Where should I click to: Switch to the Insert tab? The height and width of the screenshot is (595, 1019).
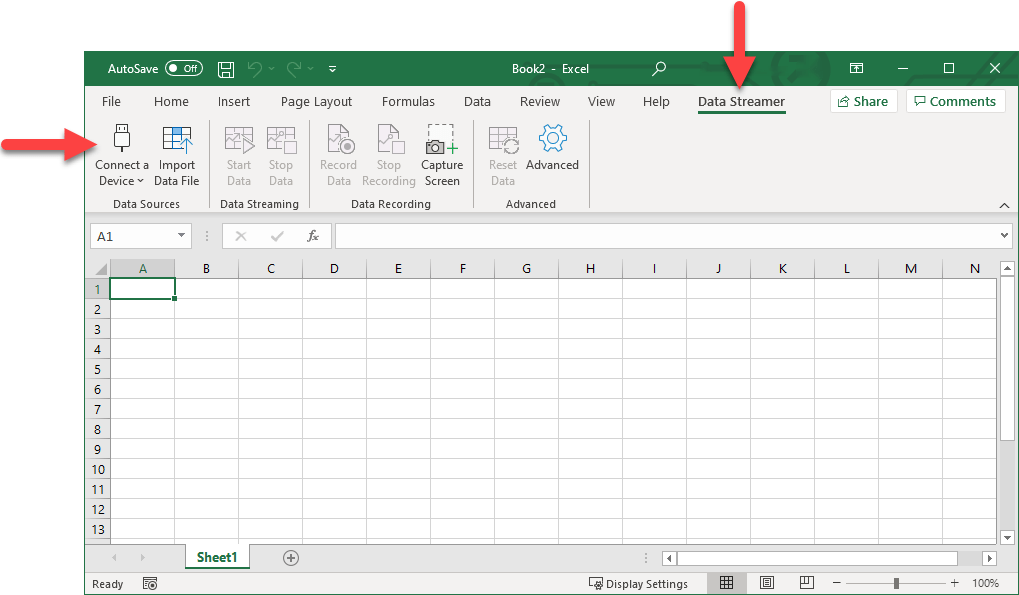click(234, 101)
